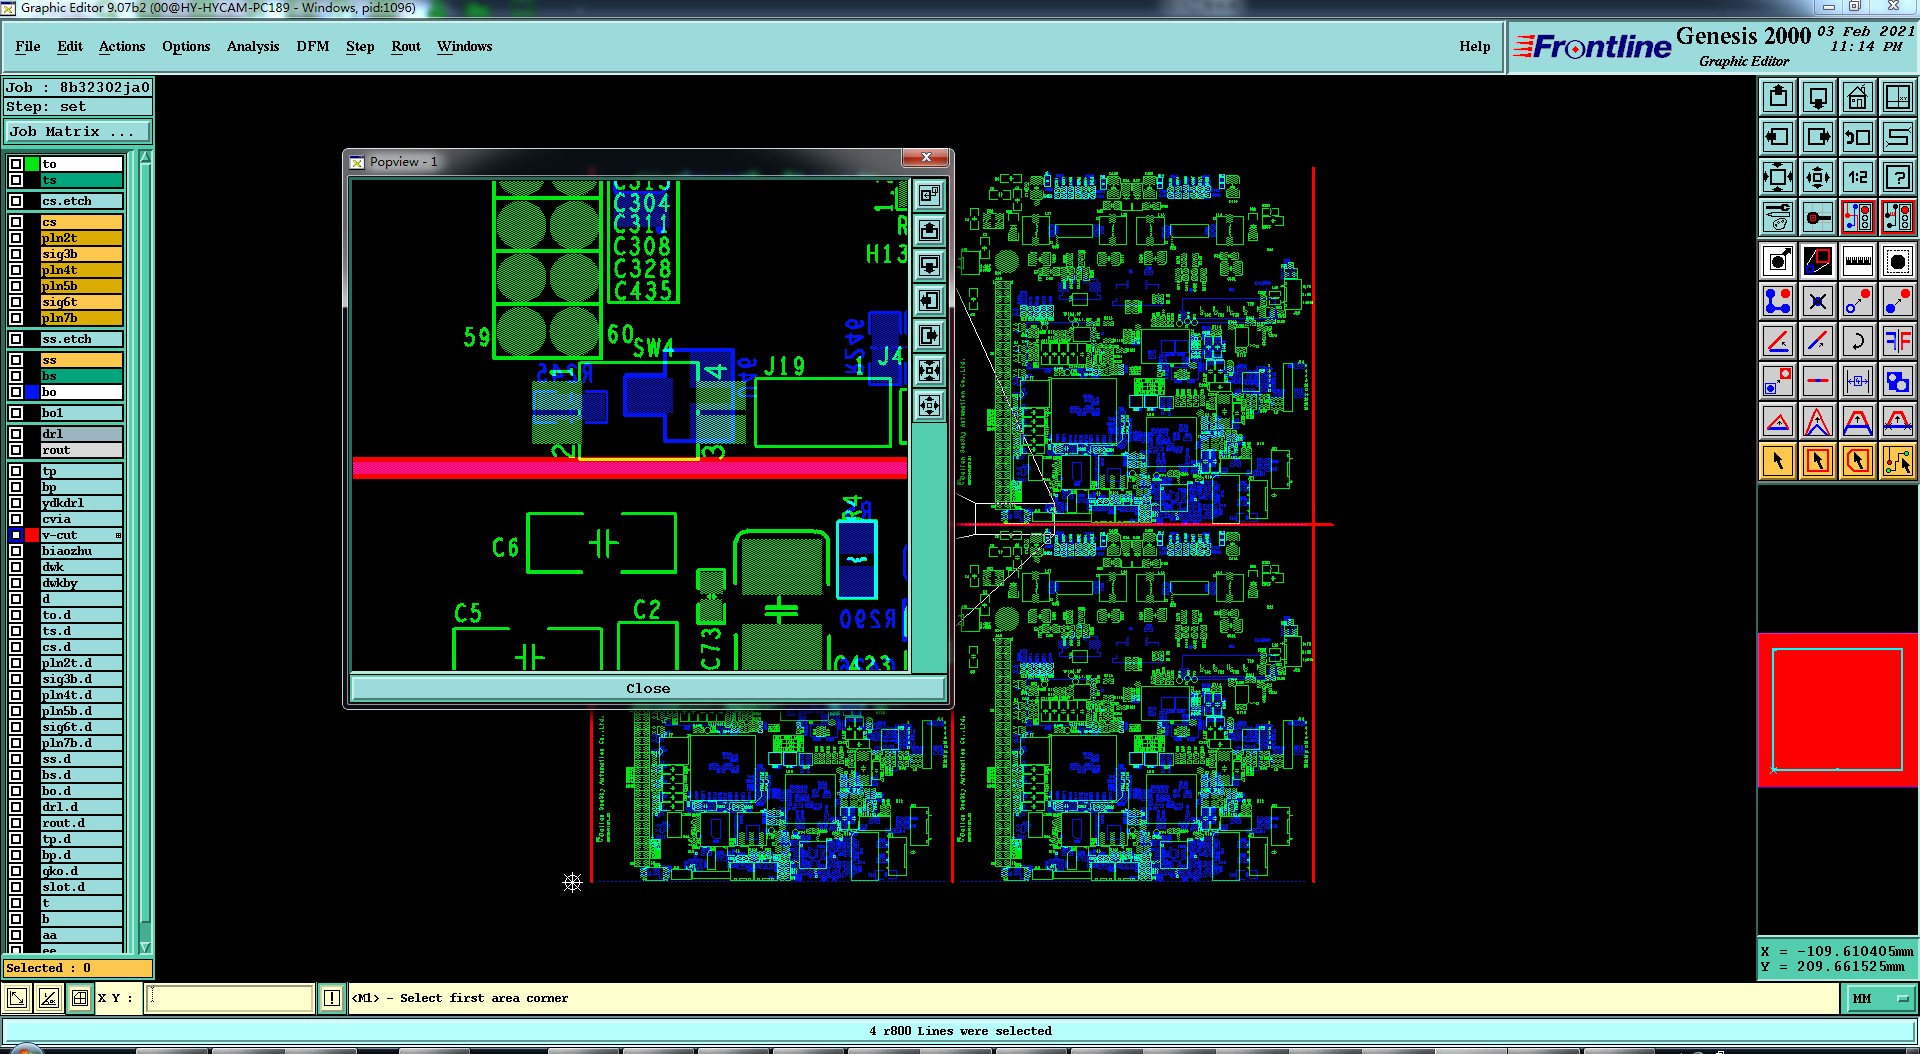The width and height of the screenshot is (1920, 1054).
Task: Select the 1:2 zoom scale icon
Action: click(x=1857, y=177)
